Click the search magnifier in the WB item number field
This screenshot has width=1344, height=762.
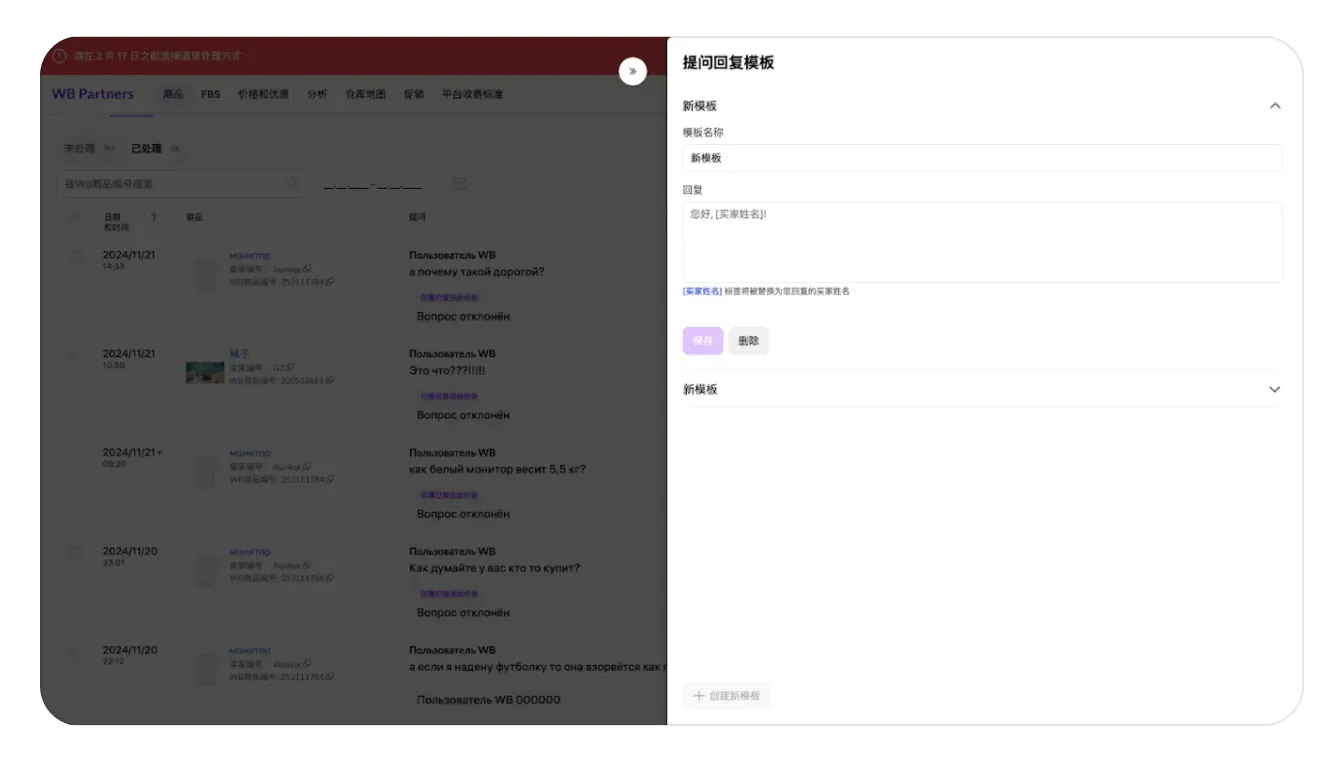292,184
